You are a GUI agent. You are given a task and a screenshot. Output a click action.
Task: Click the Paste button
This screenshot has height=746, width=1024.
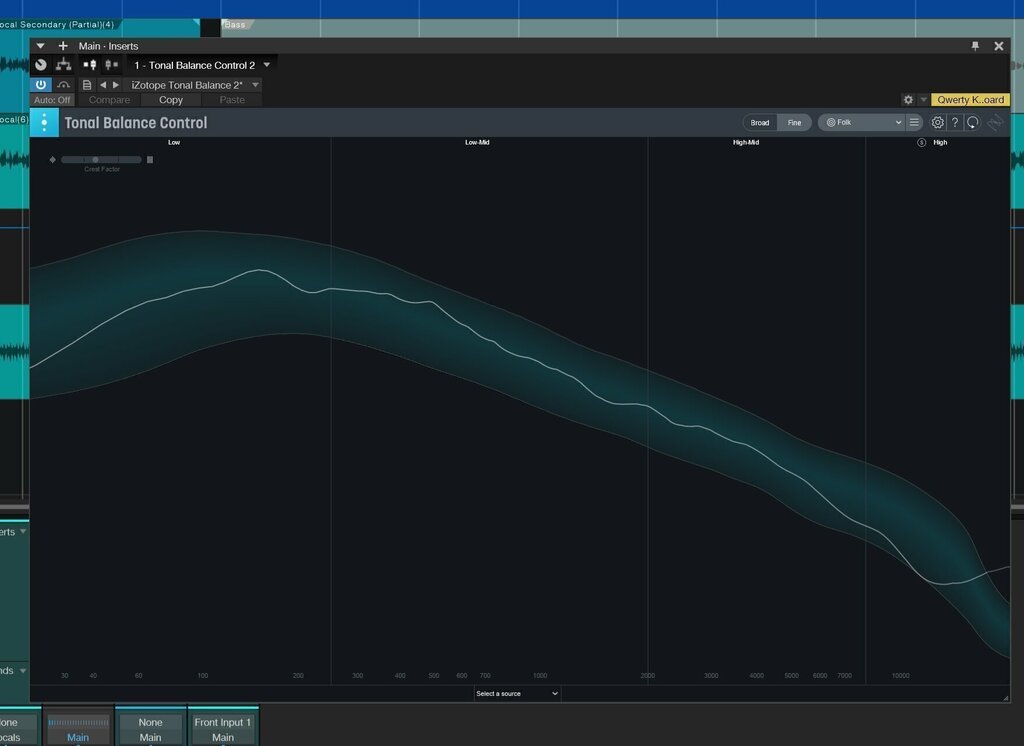click(232, 100)
